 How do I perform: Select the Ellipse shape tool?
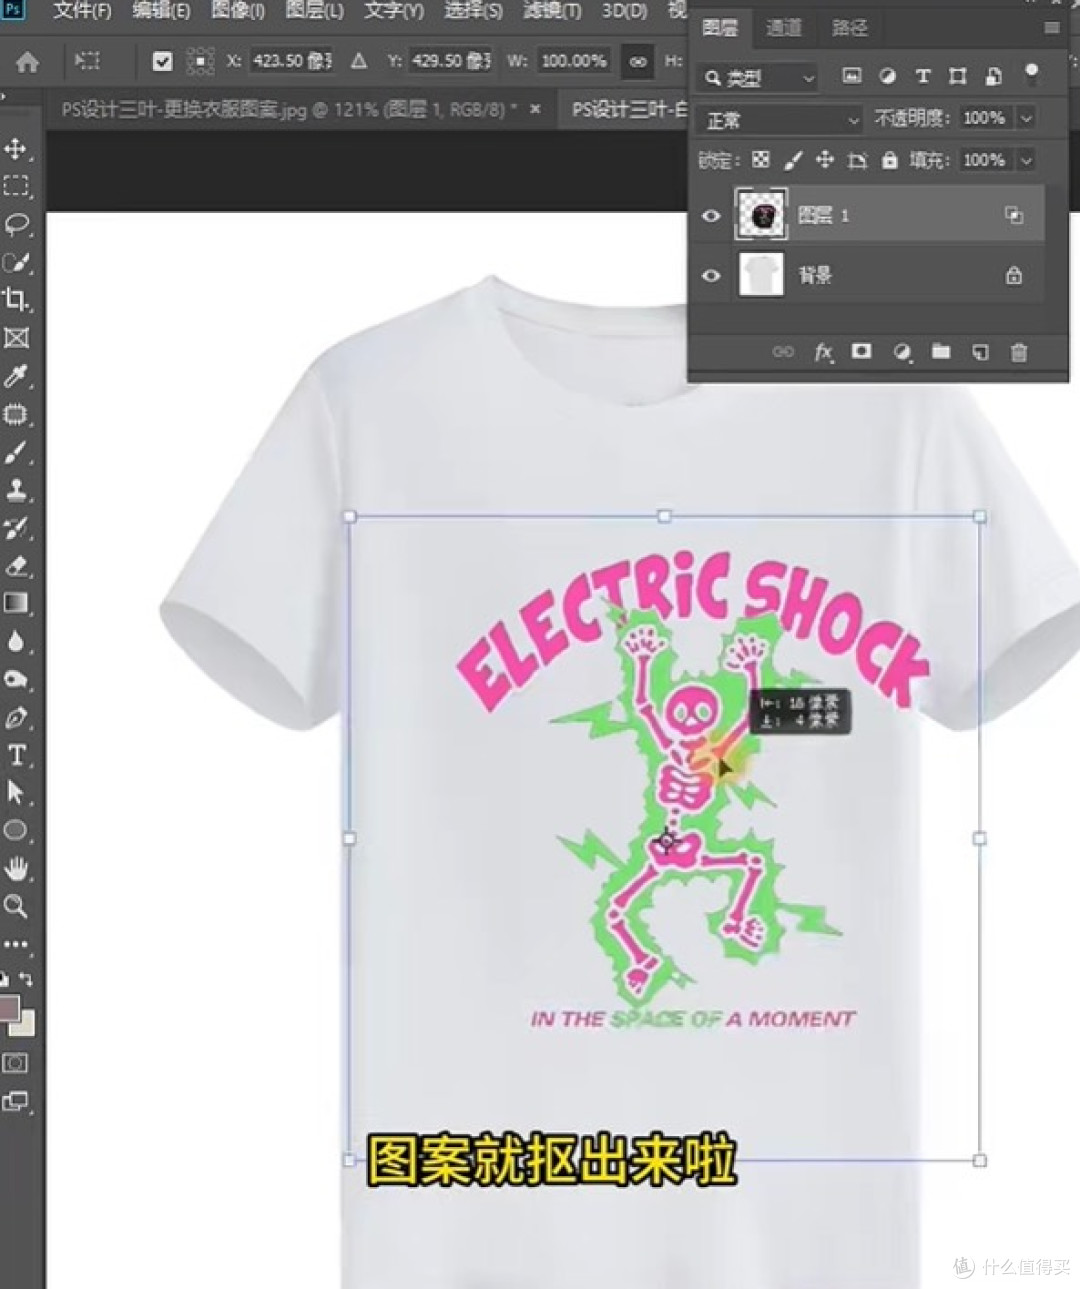[15, 830]
